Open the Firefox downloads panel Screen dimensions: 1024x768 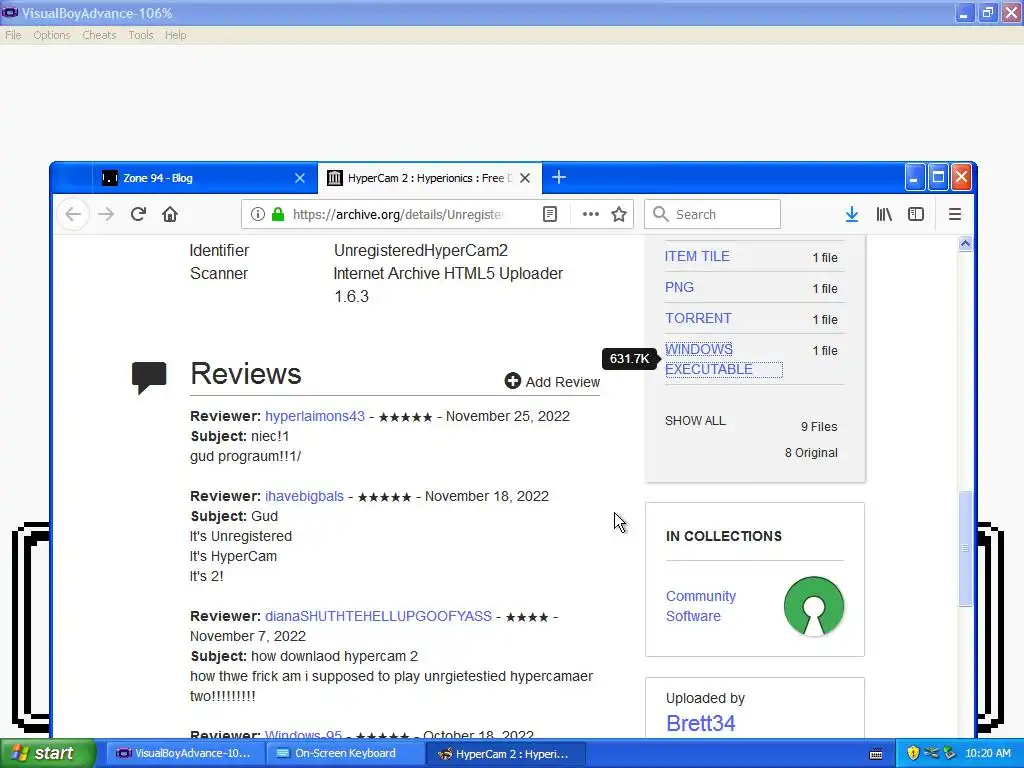click(852, 214)
